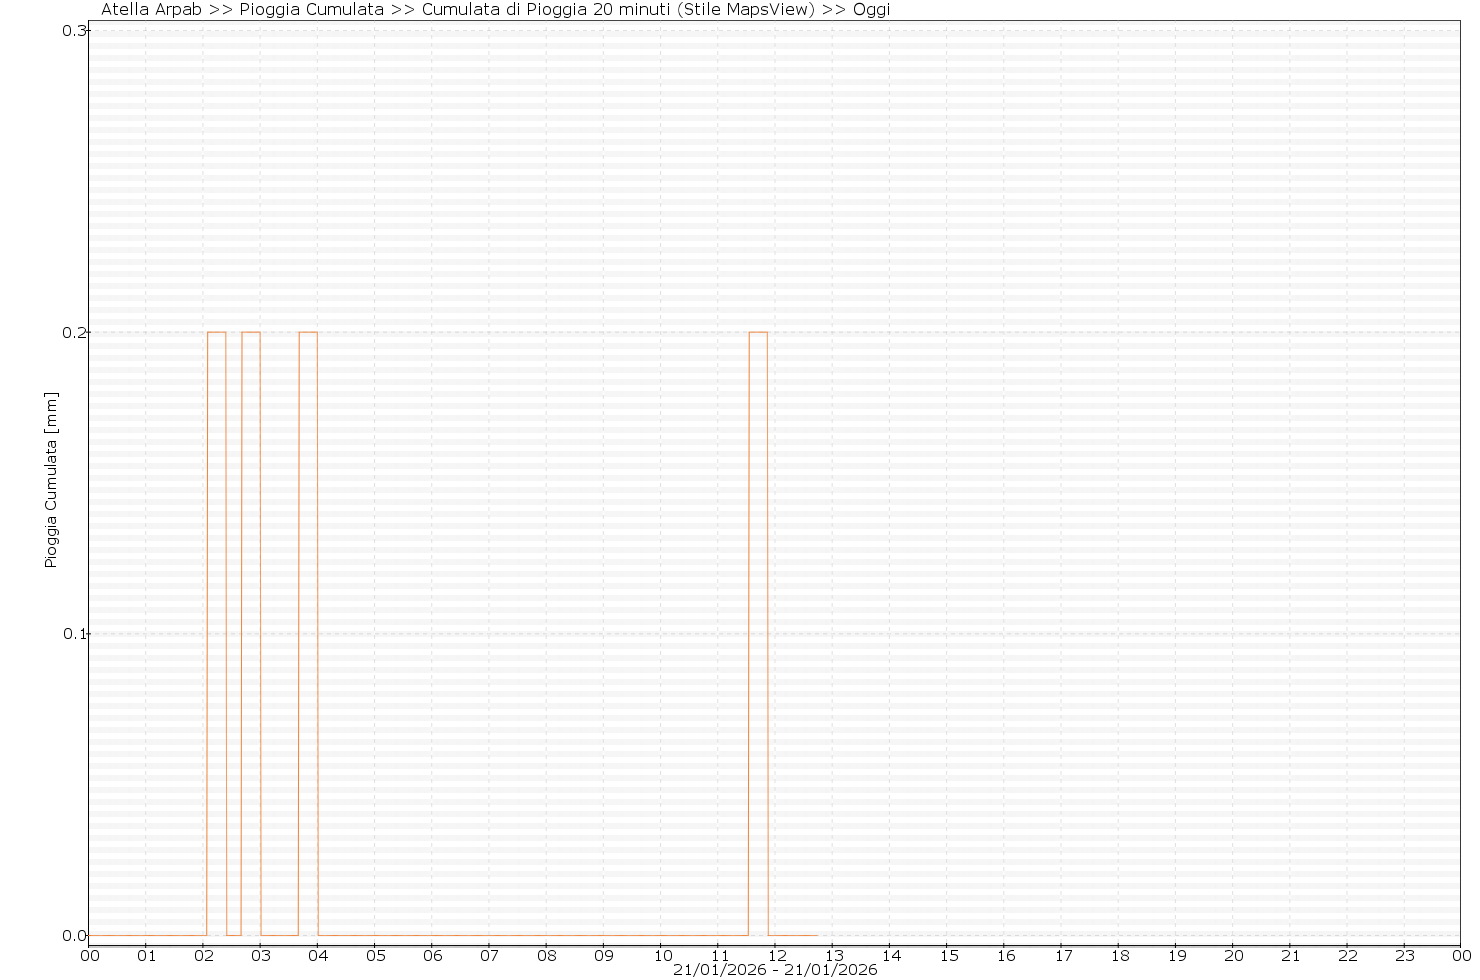The image size is (1480, 980).
Task: Click the vertical "Pioggia Cumulata [mm]" axis label
Action: click(x=51, y=480)
